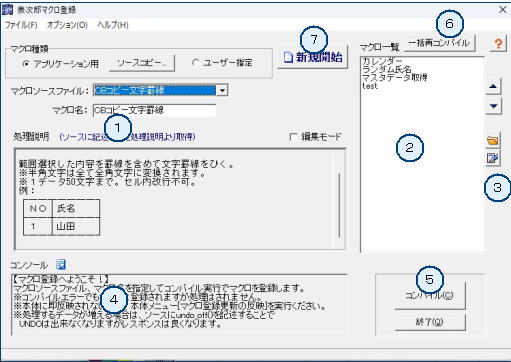511x362 pixels.
Task: Click the red question mark help icon
Action: tap(498, 44)
